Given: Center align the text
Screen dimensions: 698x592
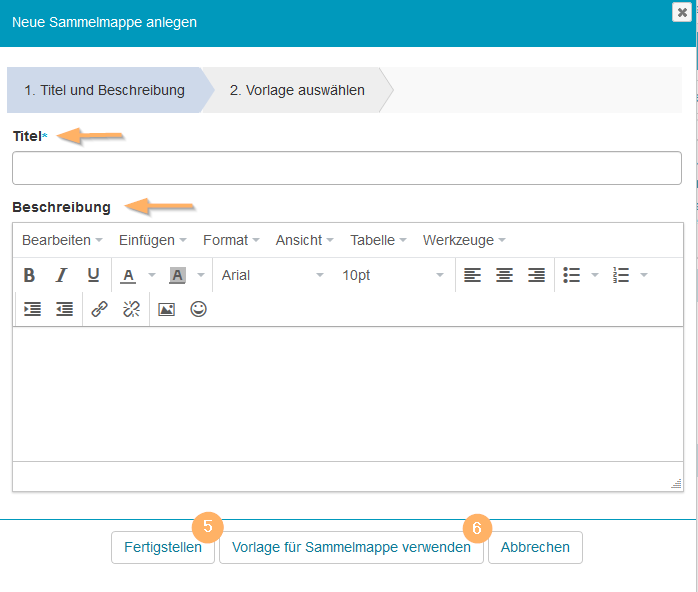Looking at the screenshot, I should (x=505, y=275).
